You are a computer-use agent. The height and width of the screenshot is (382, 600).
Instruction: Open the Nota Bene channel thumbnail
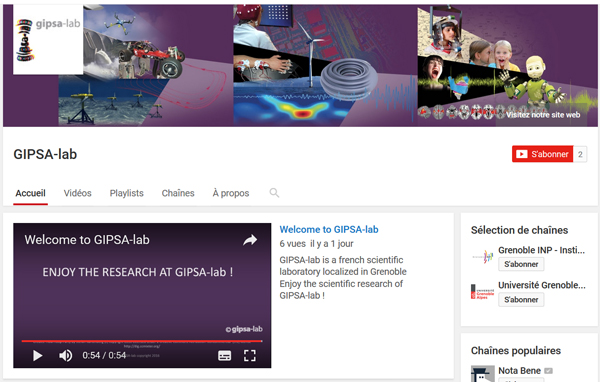[482, 374]
